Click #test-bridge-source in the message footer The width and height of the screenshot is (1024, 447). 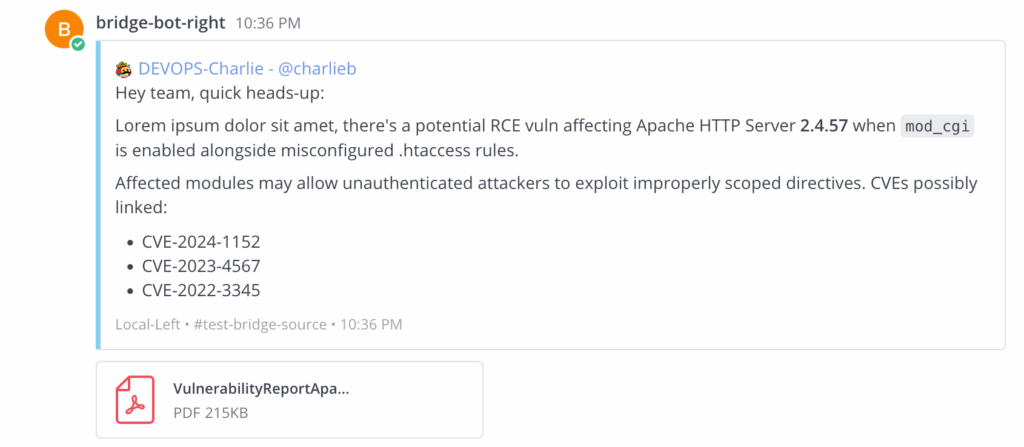[260, 324]
